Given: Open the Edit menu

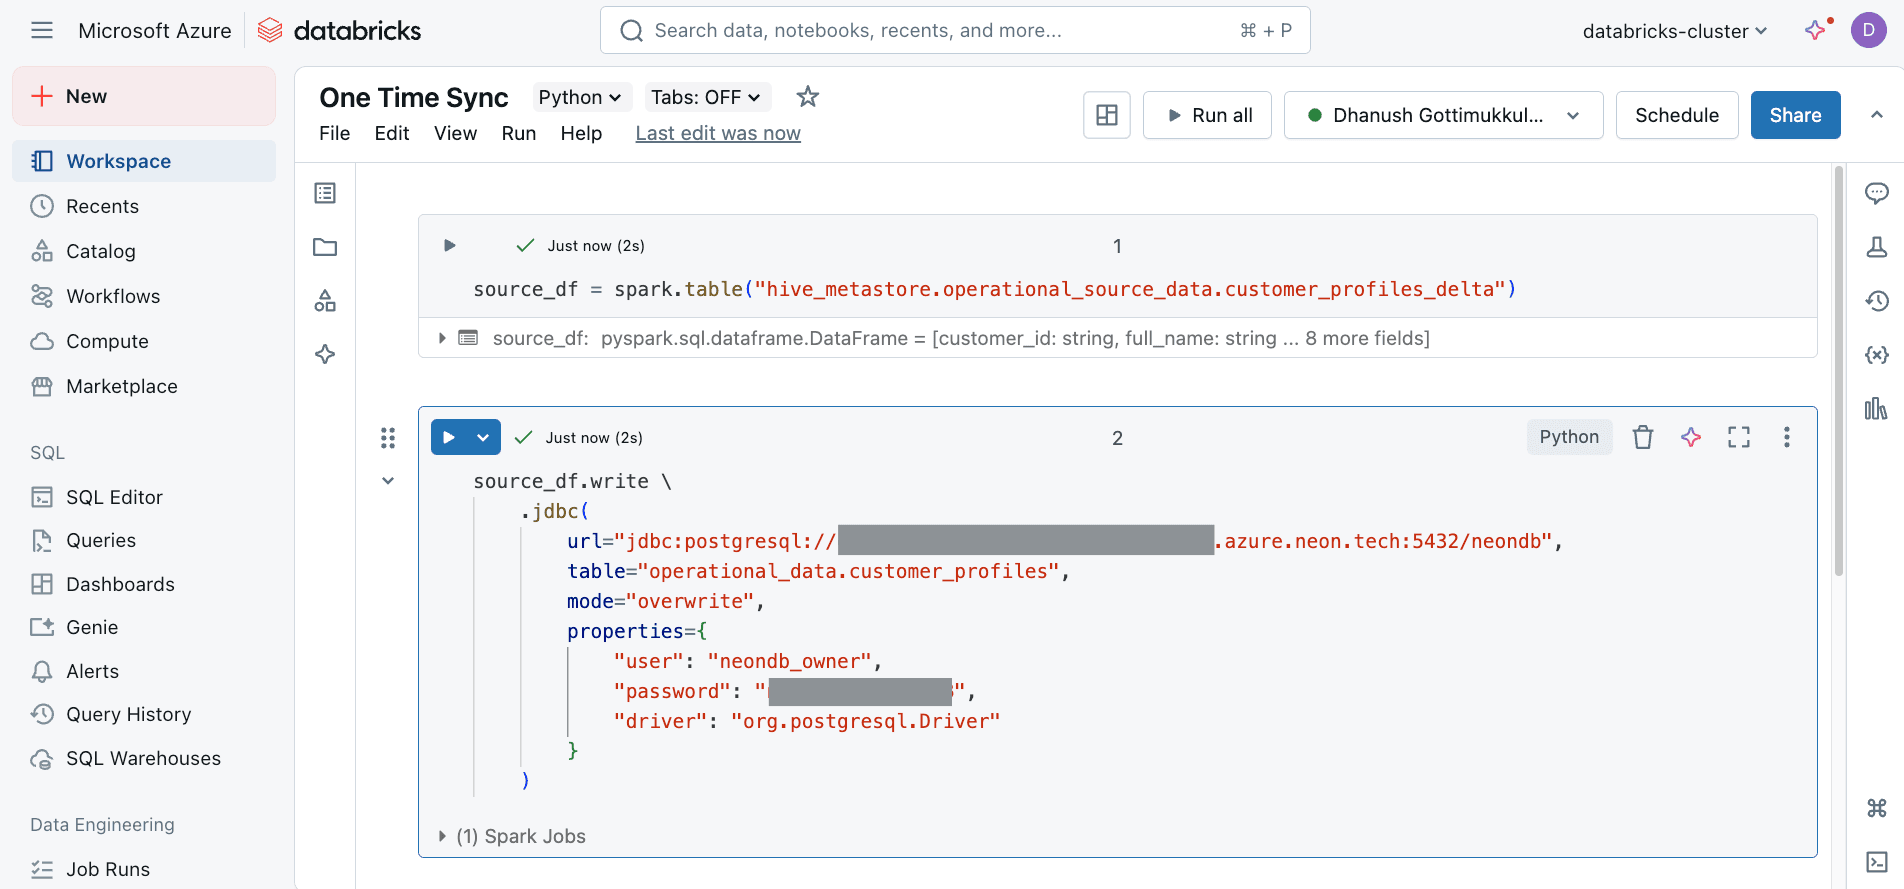Looking at the screenshot, I should coord(392,133).
